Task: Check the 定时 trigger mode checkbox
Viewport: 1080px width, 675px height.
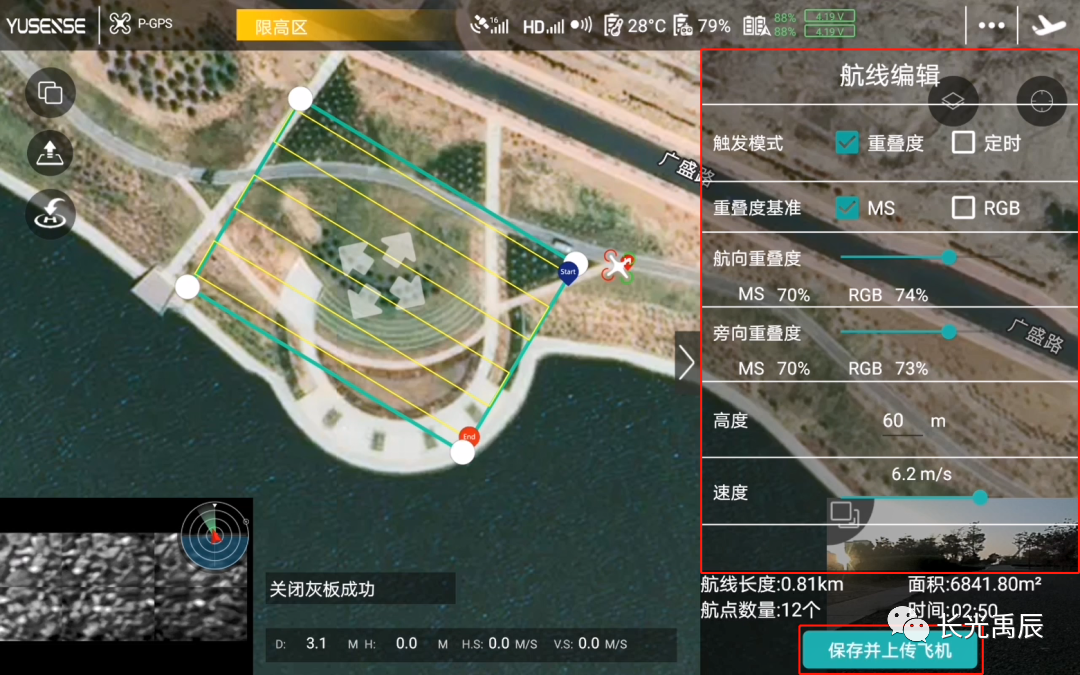Action: coord(963,142)
